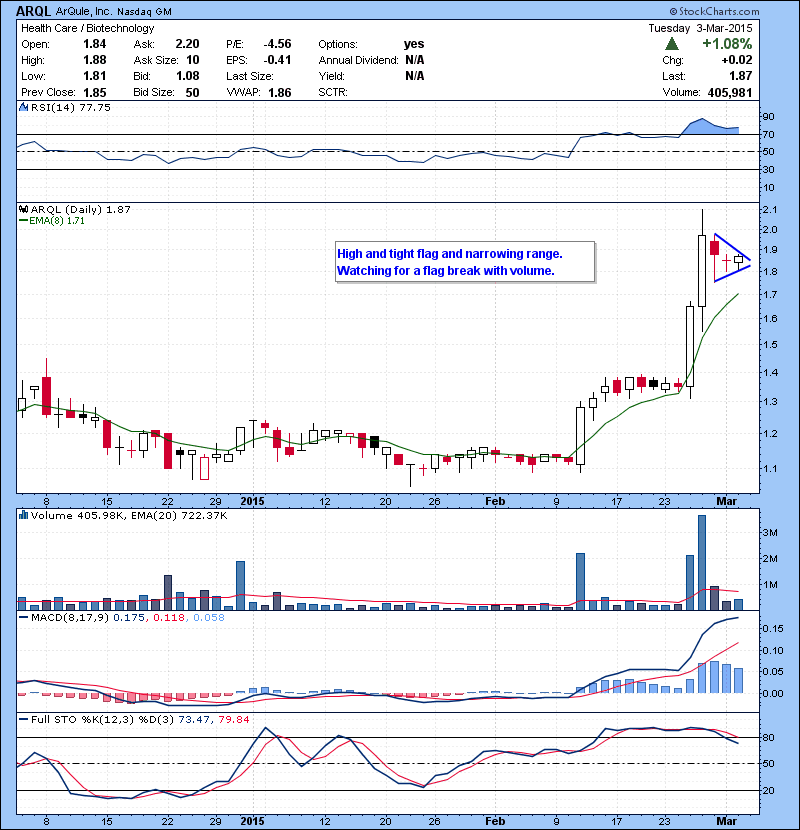Click the 0.15 level on MACD axis
Image resolution: width=800 pixels, height=830 pixels.
772,628
